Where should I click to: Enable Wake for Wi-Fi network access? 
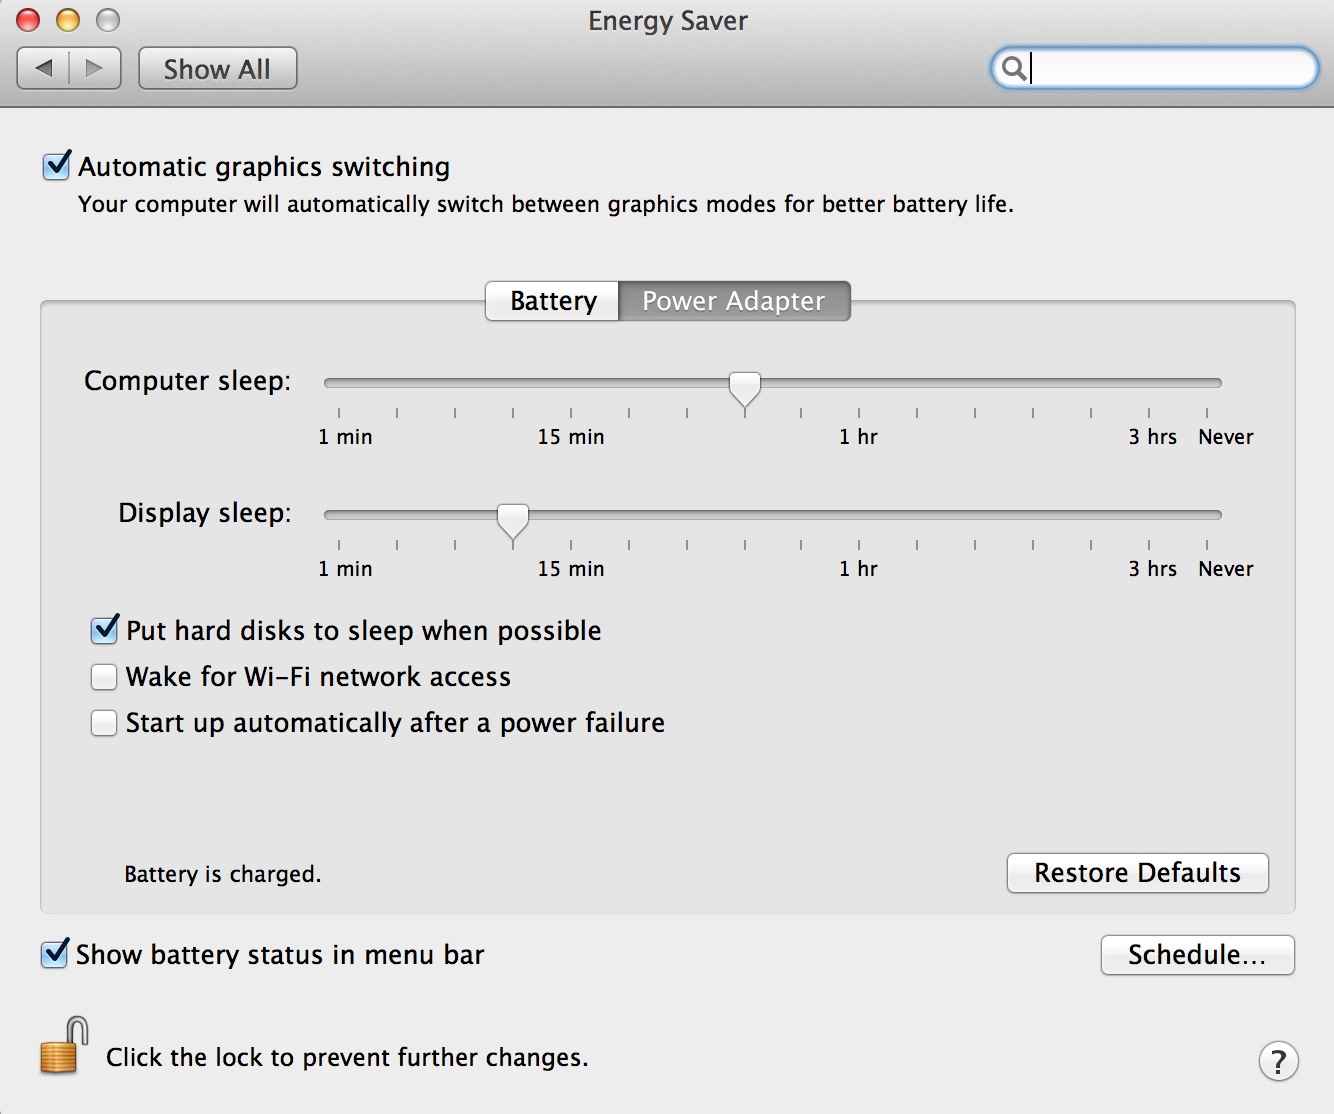pos(105,677)
